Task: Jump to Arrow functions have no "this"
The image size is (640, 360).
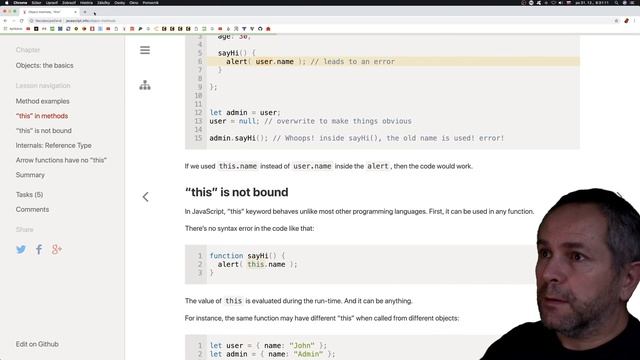Action: click(61, 160)
